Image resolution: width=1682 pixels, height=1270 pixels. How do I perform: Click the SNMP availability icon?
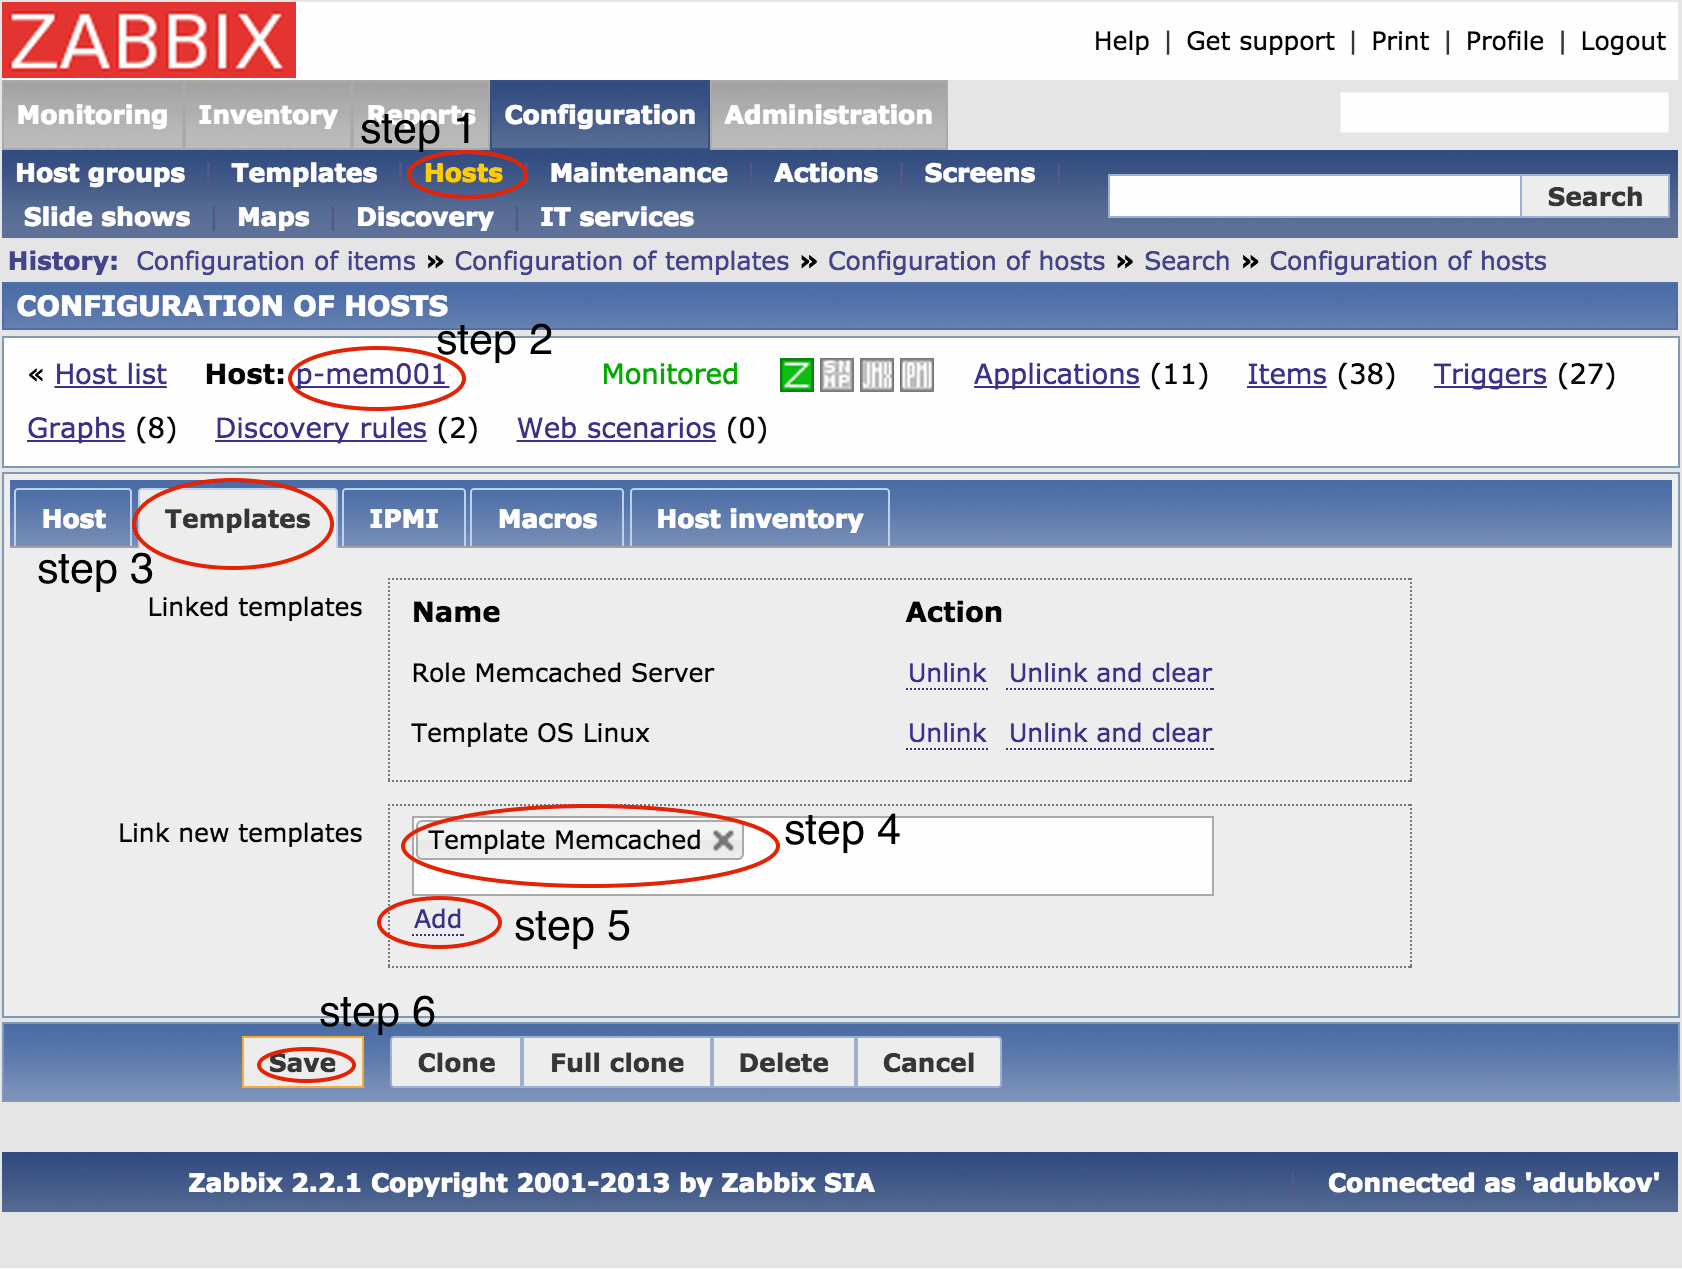[838, 374]
